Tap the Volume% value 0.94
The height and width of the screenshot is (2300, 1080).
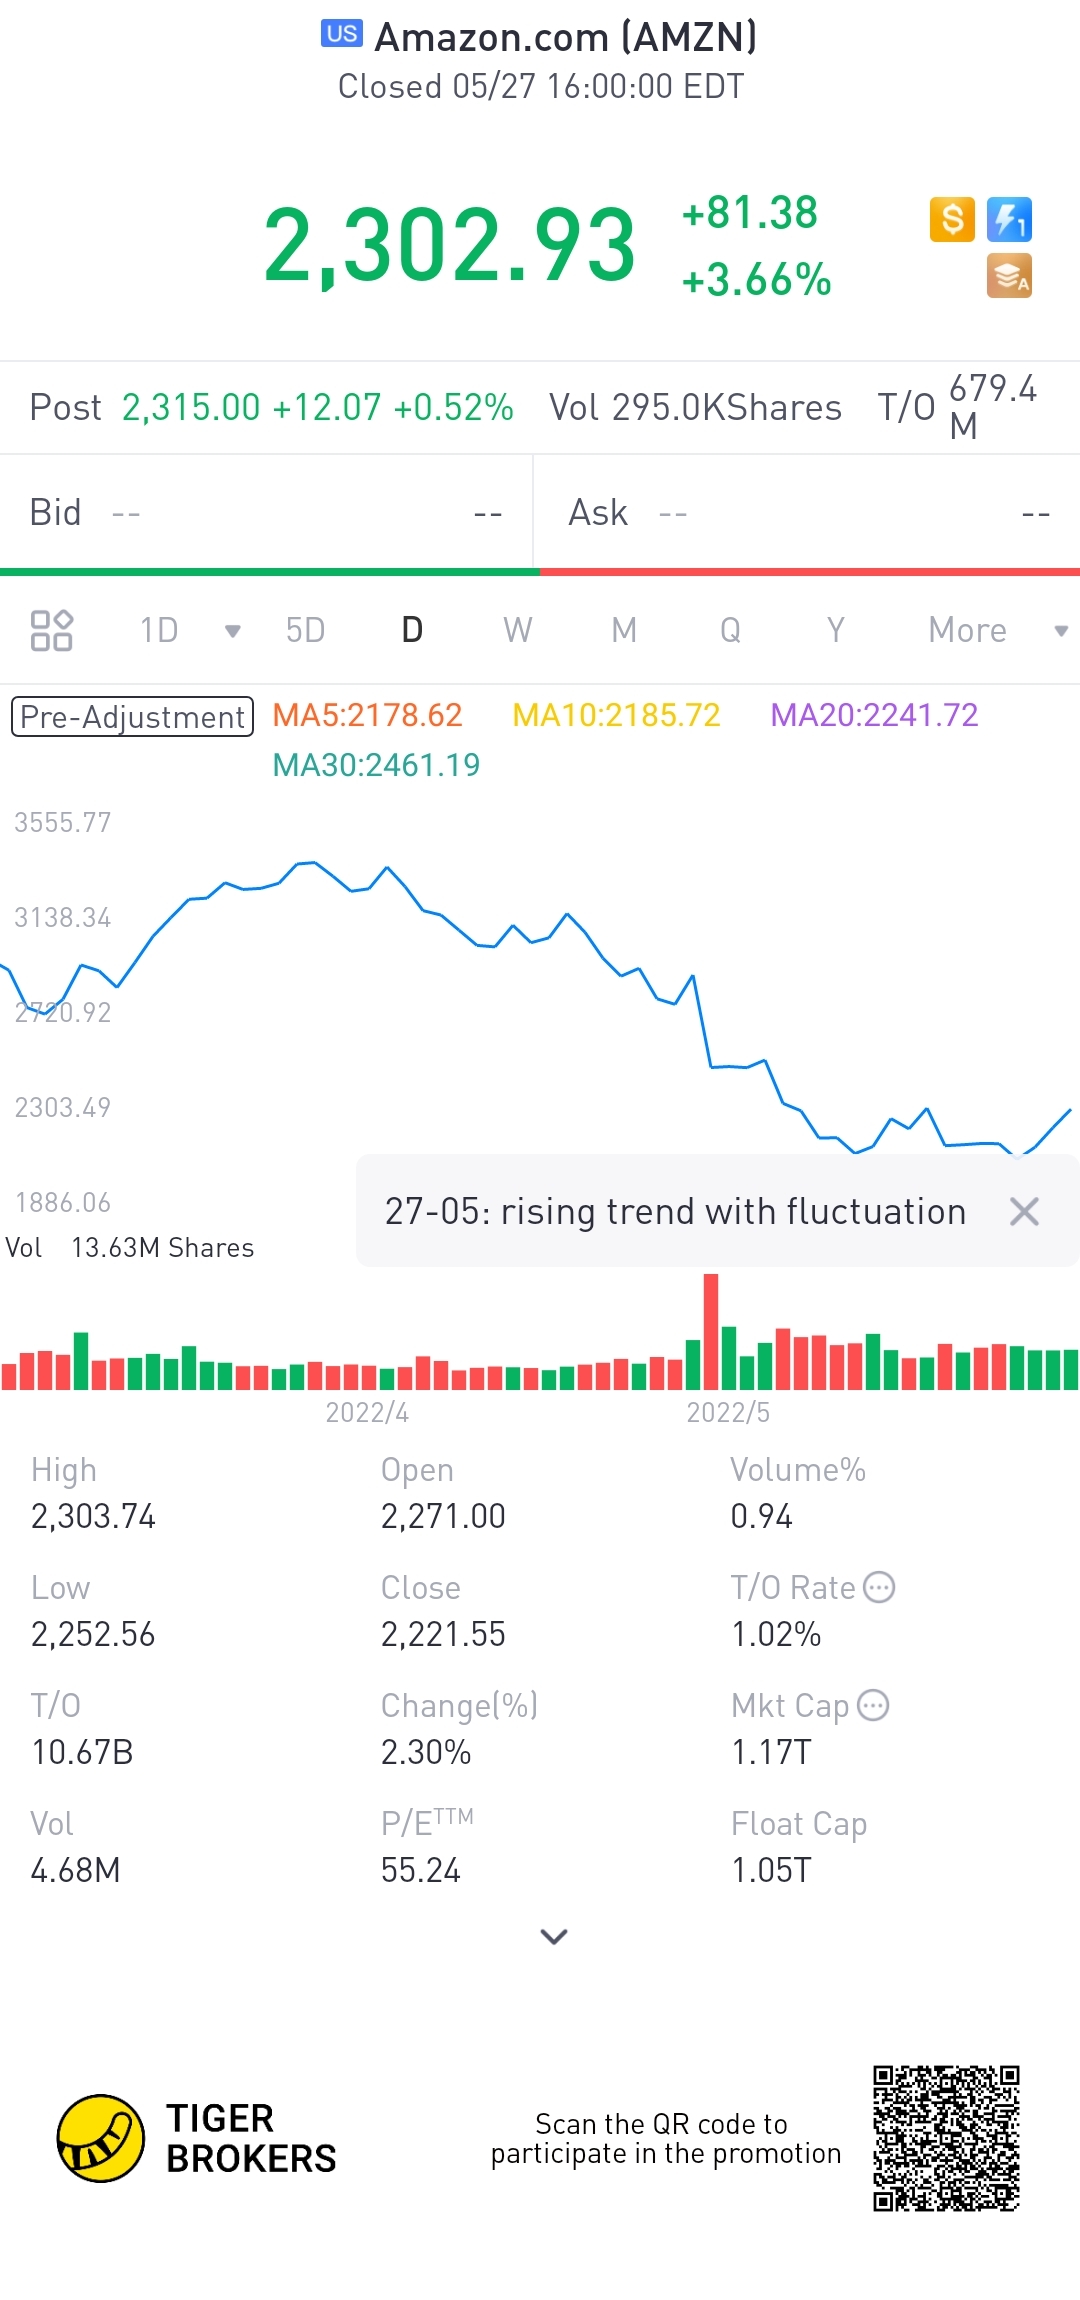click(761, 1516)
